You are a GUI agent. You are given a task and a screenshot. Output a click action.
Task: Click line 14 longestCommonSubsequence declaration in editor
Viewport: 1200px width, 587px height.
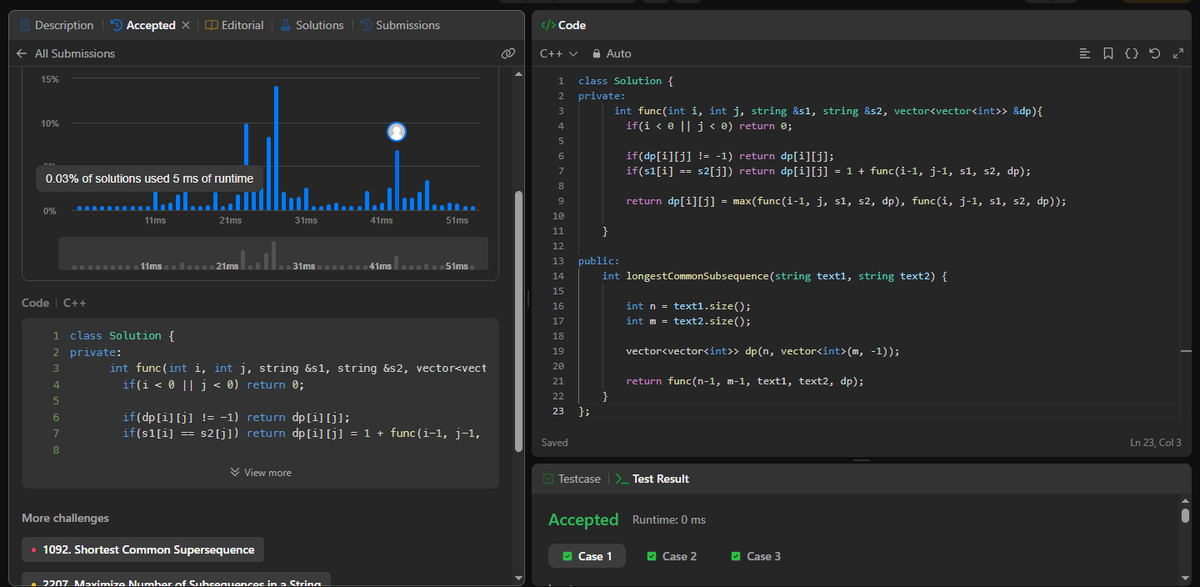pos(774,275)
